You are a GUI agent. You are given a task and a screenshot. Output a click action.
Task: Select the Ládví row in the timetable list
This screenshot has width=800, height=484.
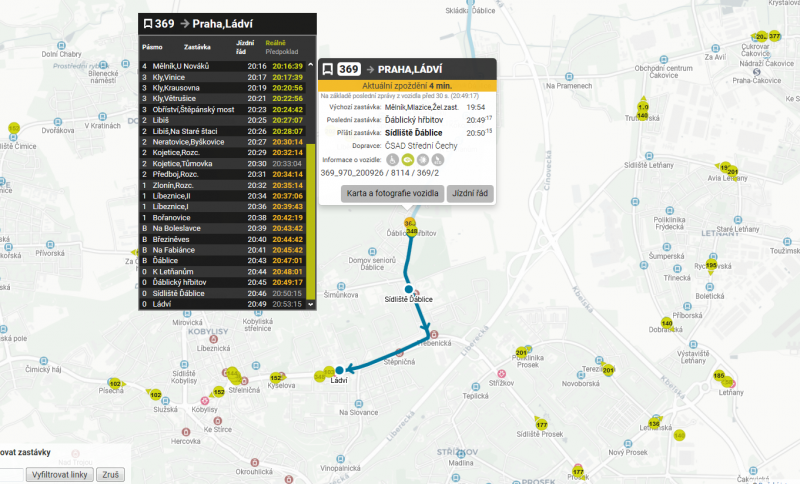click(222, 304)
